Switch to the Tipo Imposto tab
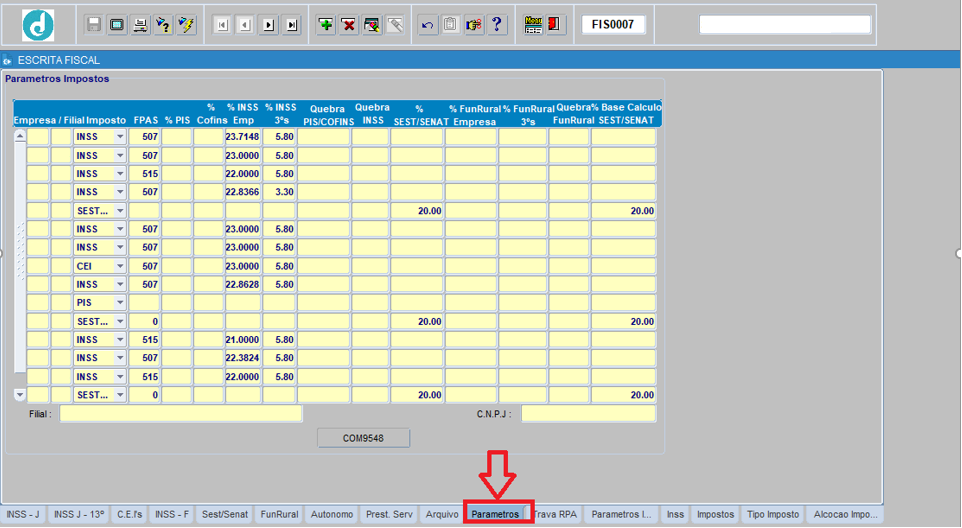 pos(773,515)
